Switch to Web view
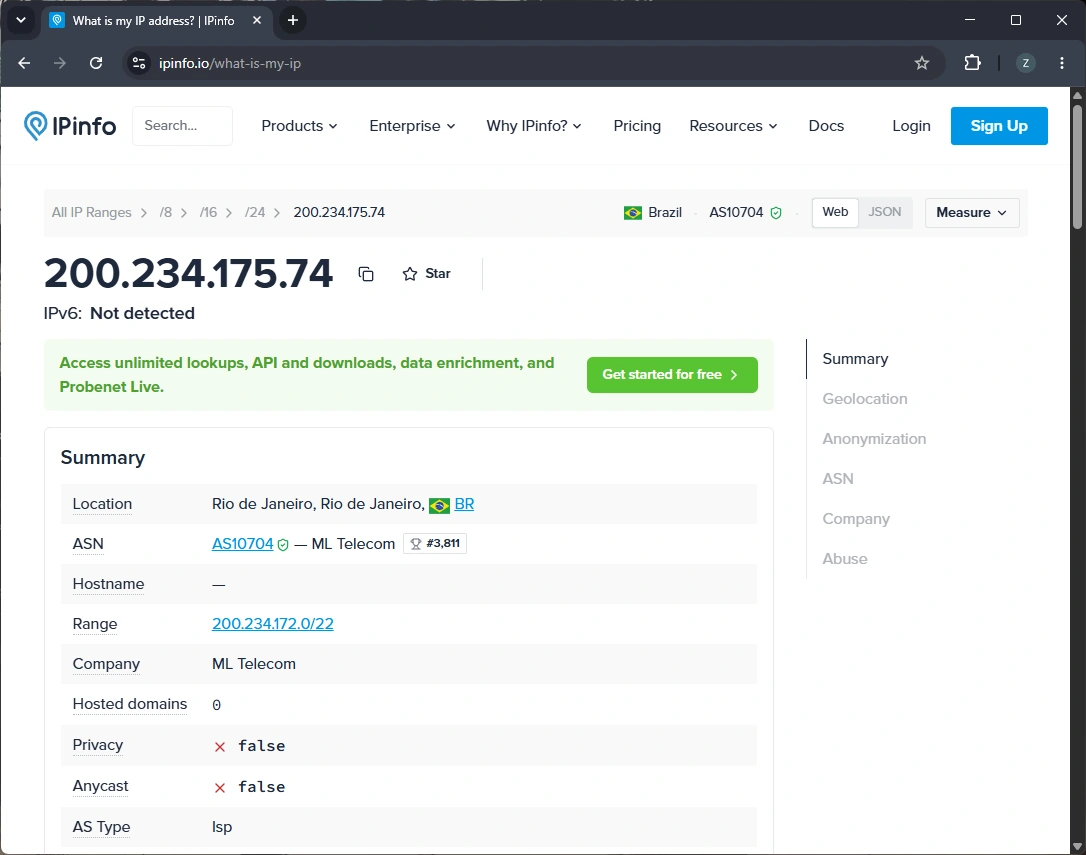Viewport: 1086px width, 855px height. point(835,212)
